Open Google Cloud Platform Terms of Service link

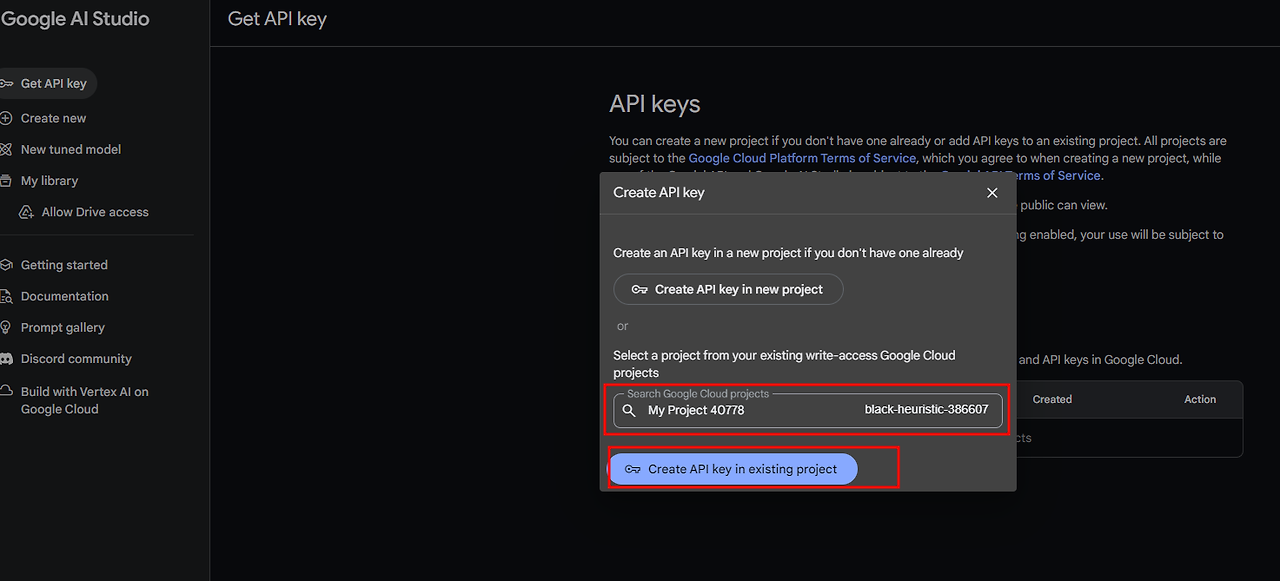[x=802, y=158]
